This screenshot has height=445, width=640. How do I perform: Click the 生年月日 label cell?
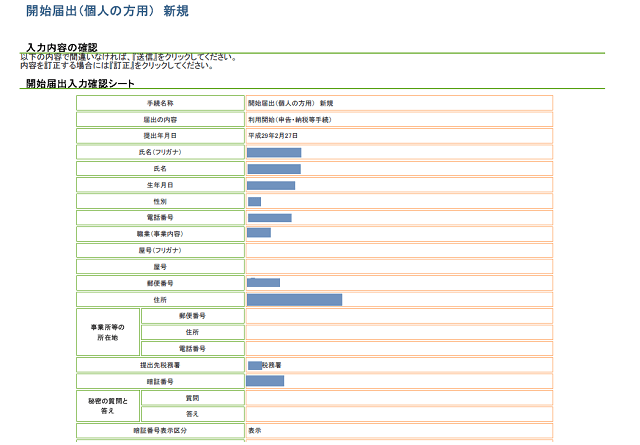(160, 185)
